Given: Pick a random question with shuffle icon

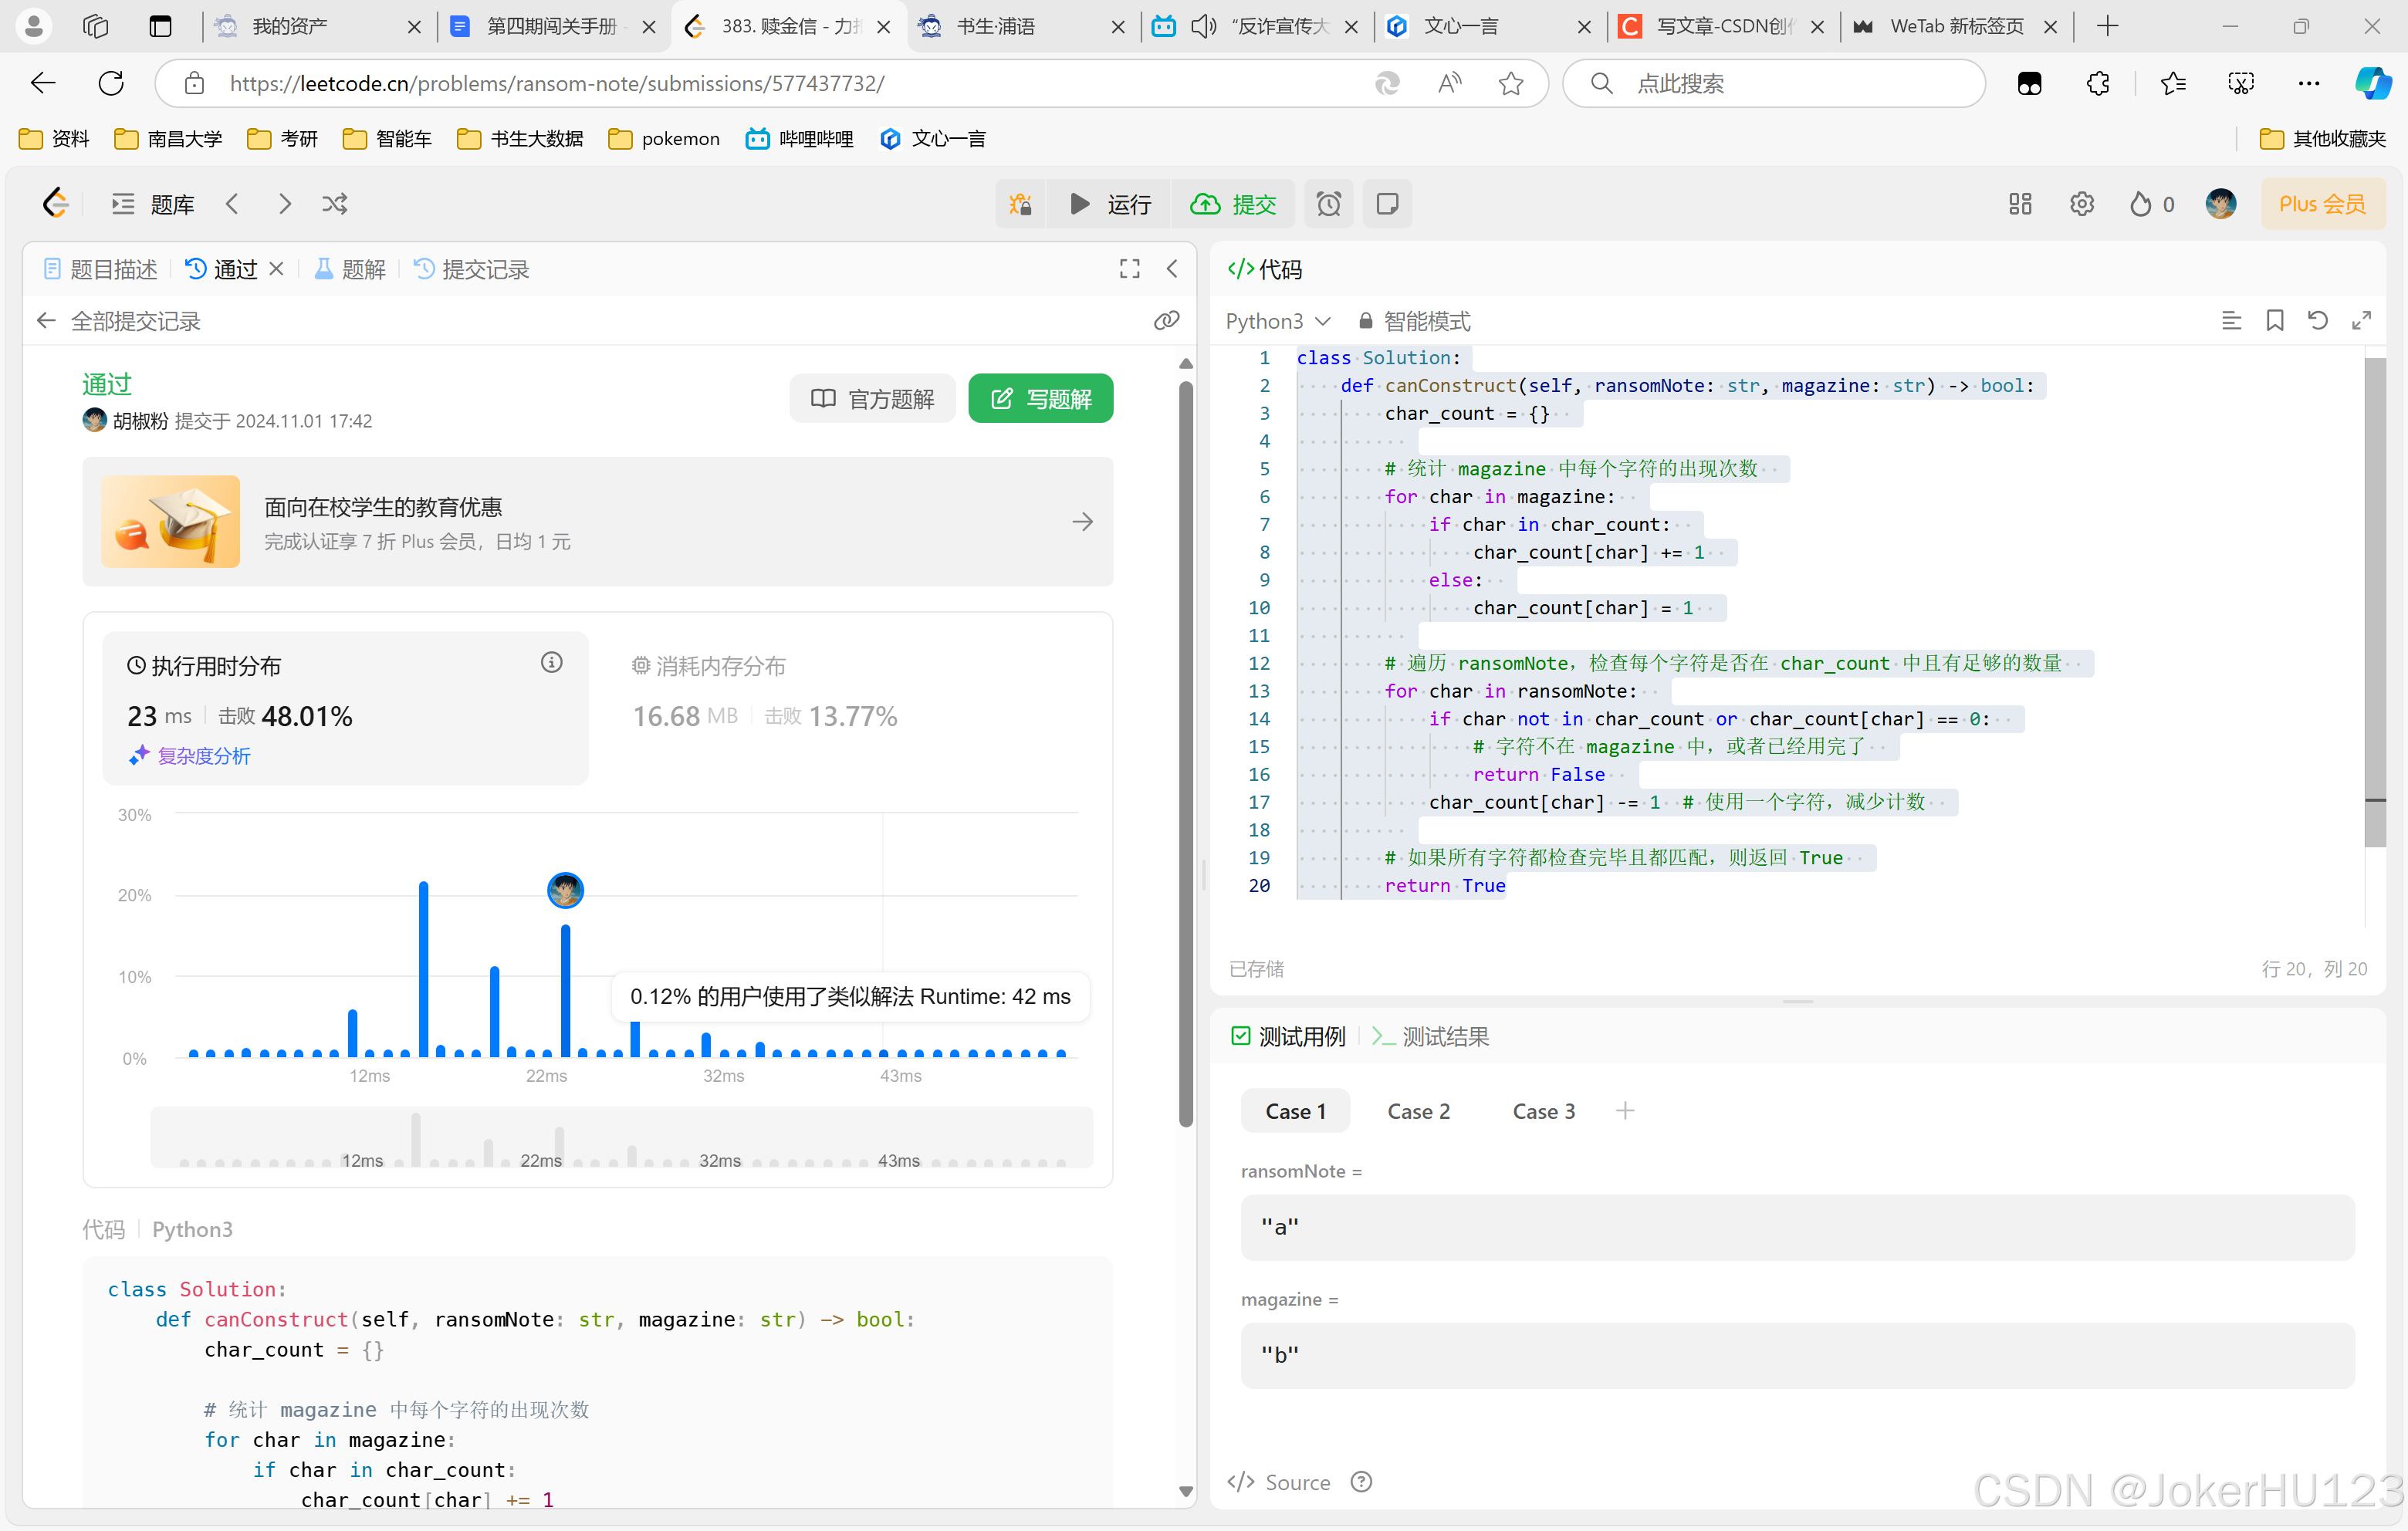Looking at the screenshot, I should pyautogui.click(x=334, y=204).
